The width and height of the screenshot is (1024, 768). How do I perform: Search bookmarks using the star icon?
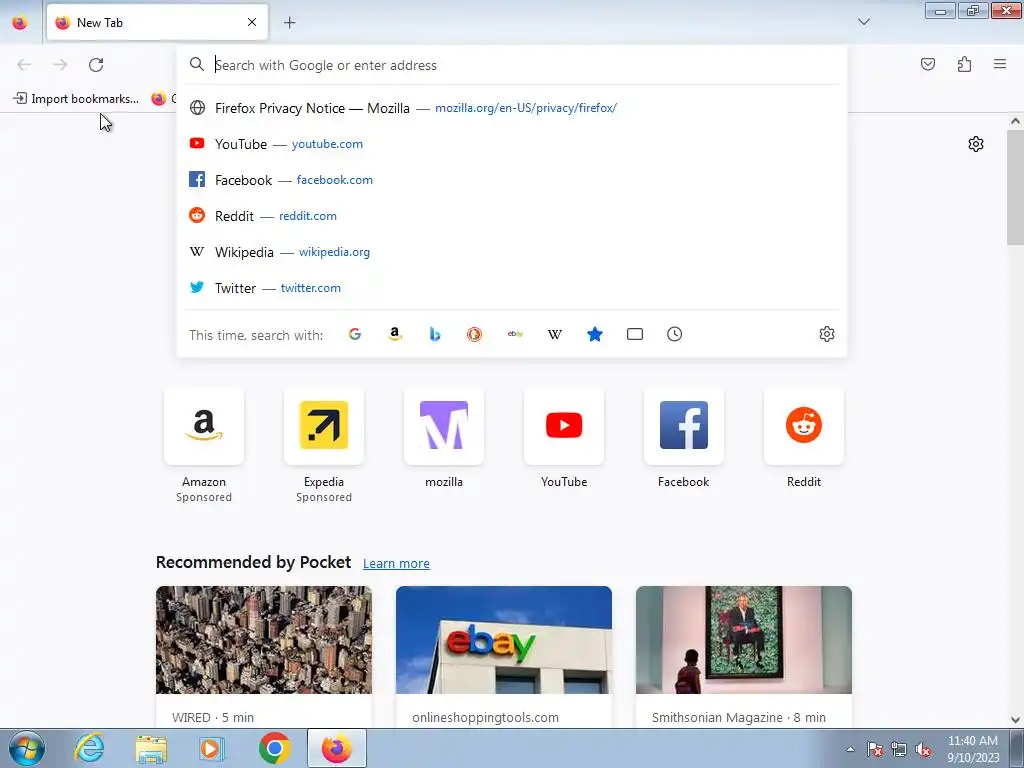595,334
